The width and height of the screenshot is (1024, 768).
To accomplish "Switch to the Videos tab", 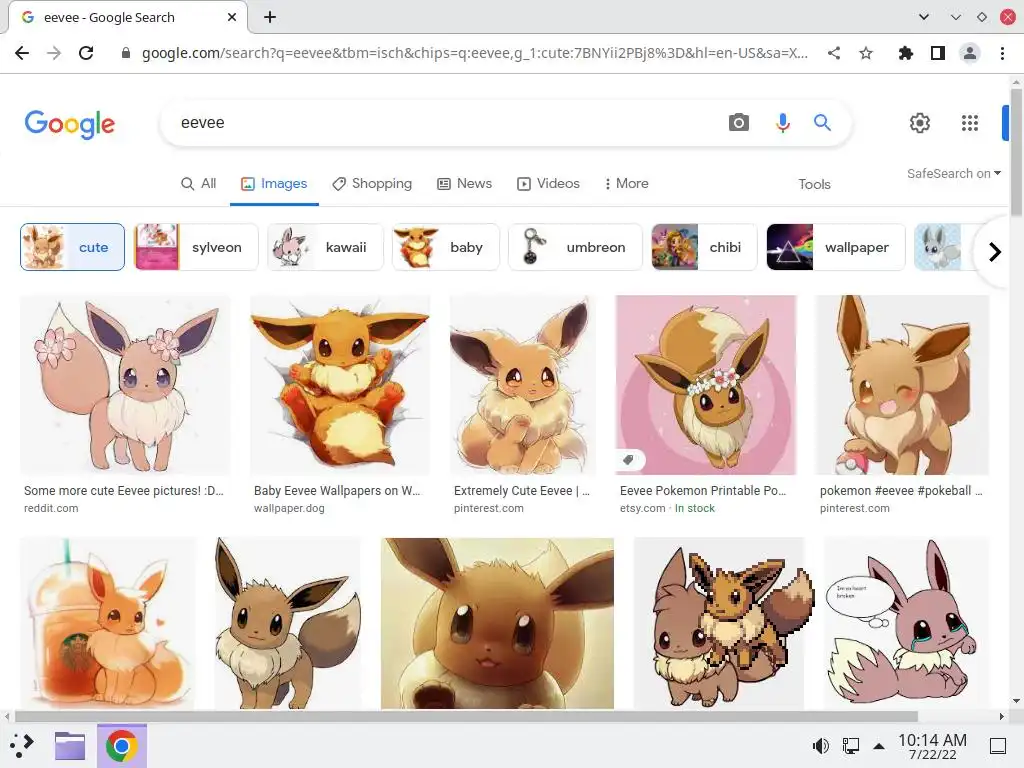I will coord(548,184).
